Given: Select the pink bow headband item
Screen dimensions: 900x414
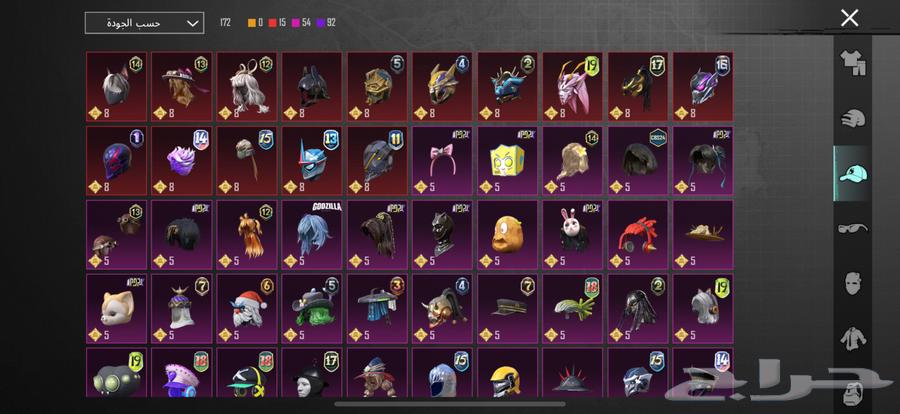Looking at the screenshot, I should tap(442, 161).
